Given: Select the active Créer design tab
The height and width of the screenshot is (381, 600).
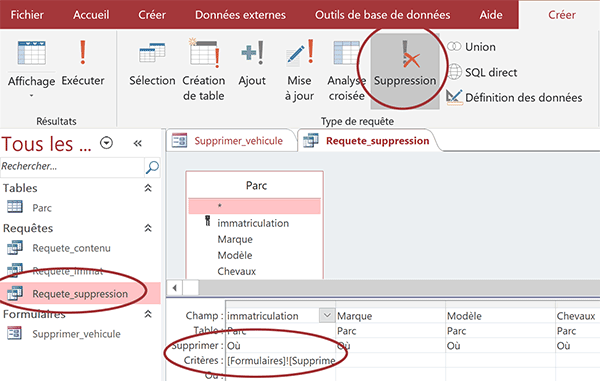Looking at the screenshot, I should [562, 15].
